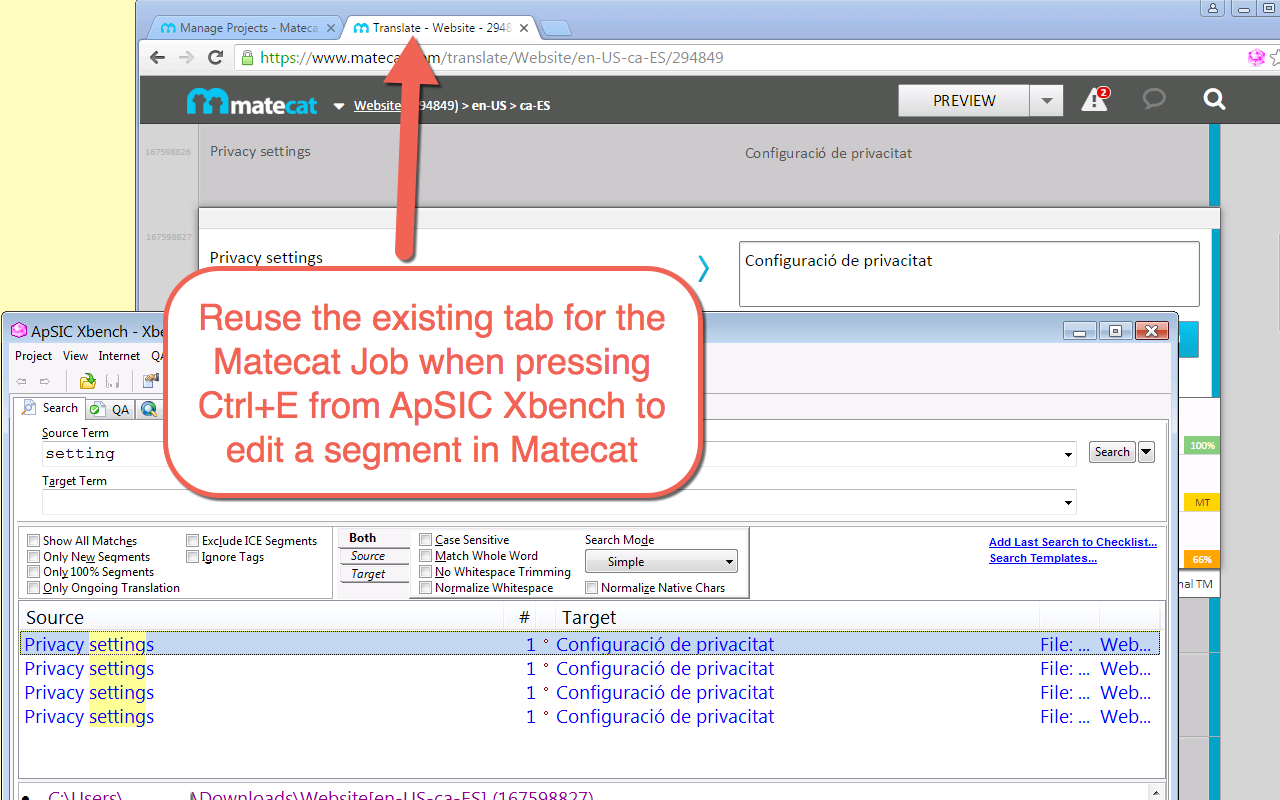Click the green padlock in the address bar
1280x800 pixels.
(x=247, y=57)
